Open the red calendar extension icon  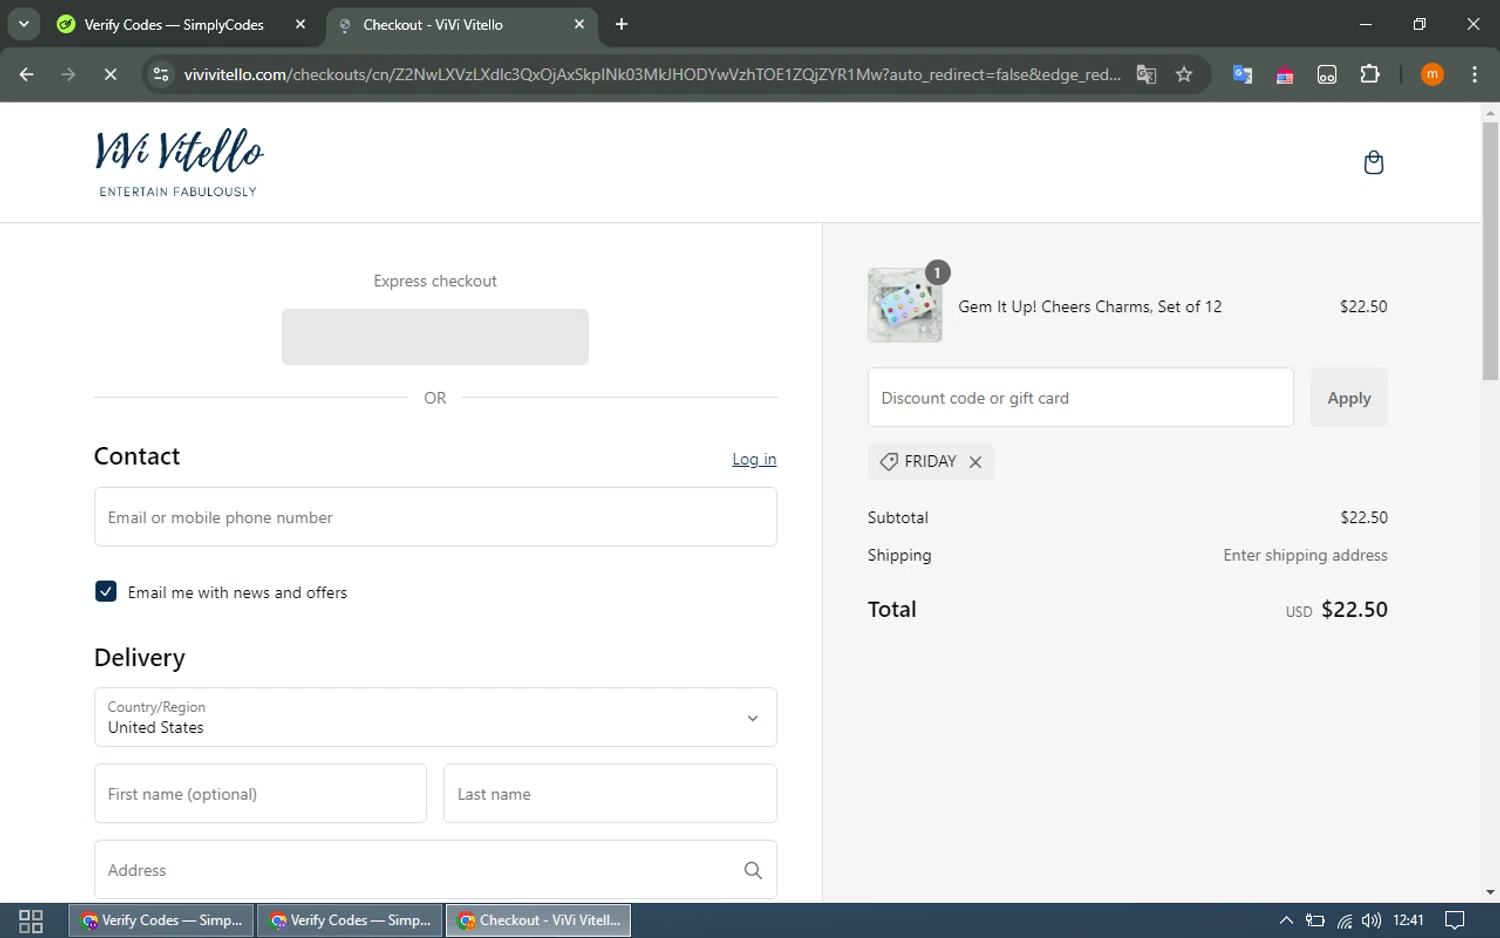[x=1284, y=75]
